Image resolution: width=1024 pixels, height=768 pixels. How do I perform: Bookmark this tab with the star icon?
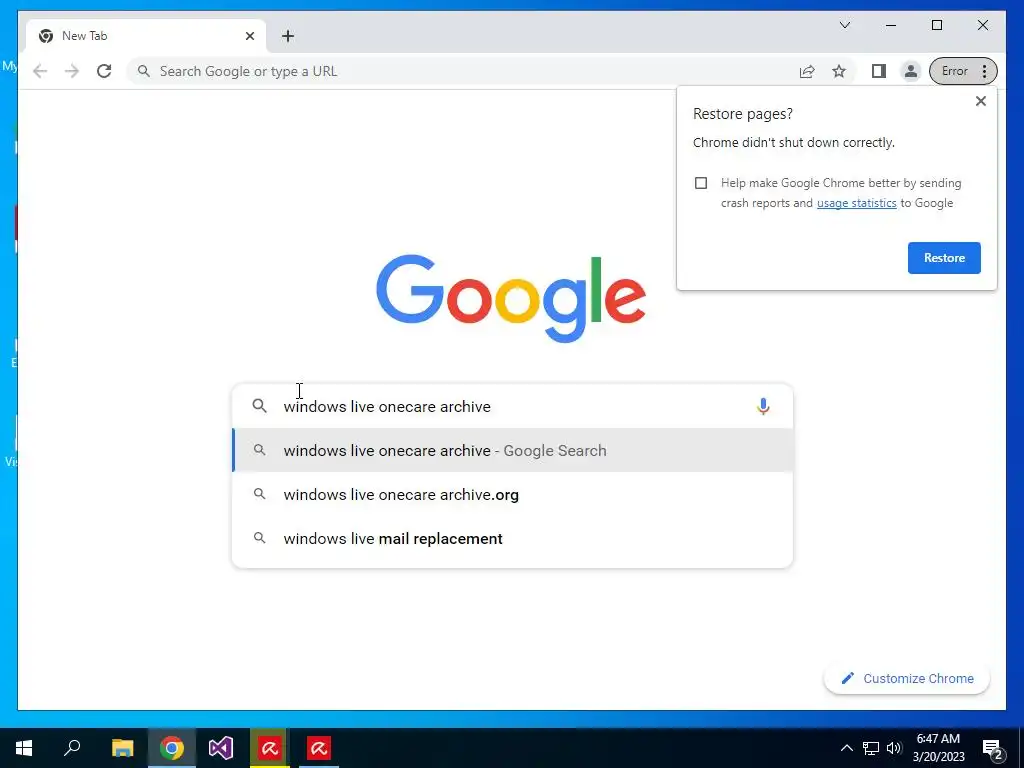(x=839, y=71)
